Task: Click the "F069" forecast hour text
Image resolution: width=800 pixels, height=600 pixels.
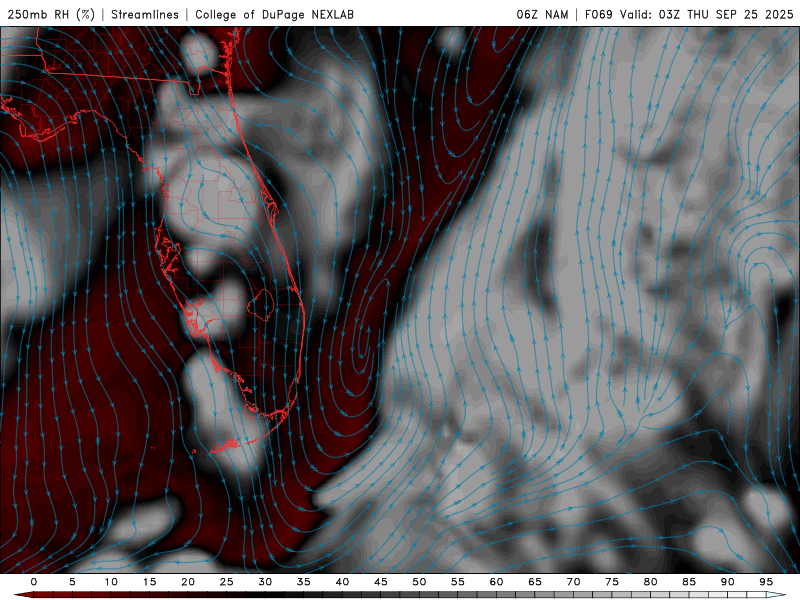Action: [598, 14]
